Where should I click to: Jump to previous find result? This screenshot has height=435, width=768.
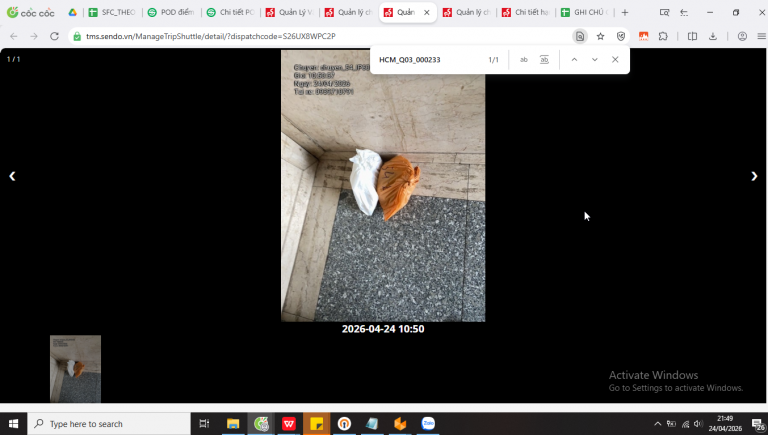(574, 60)
